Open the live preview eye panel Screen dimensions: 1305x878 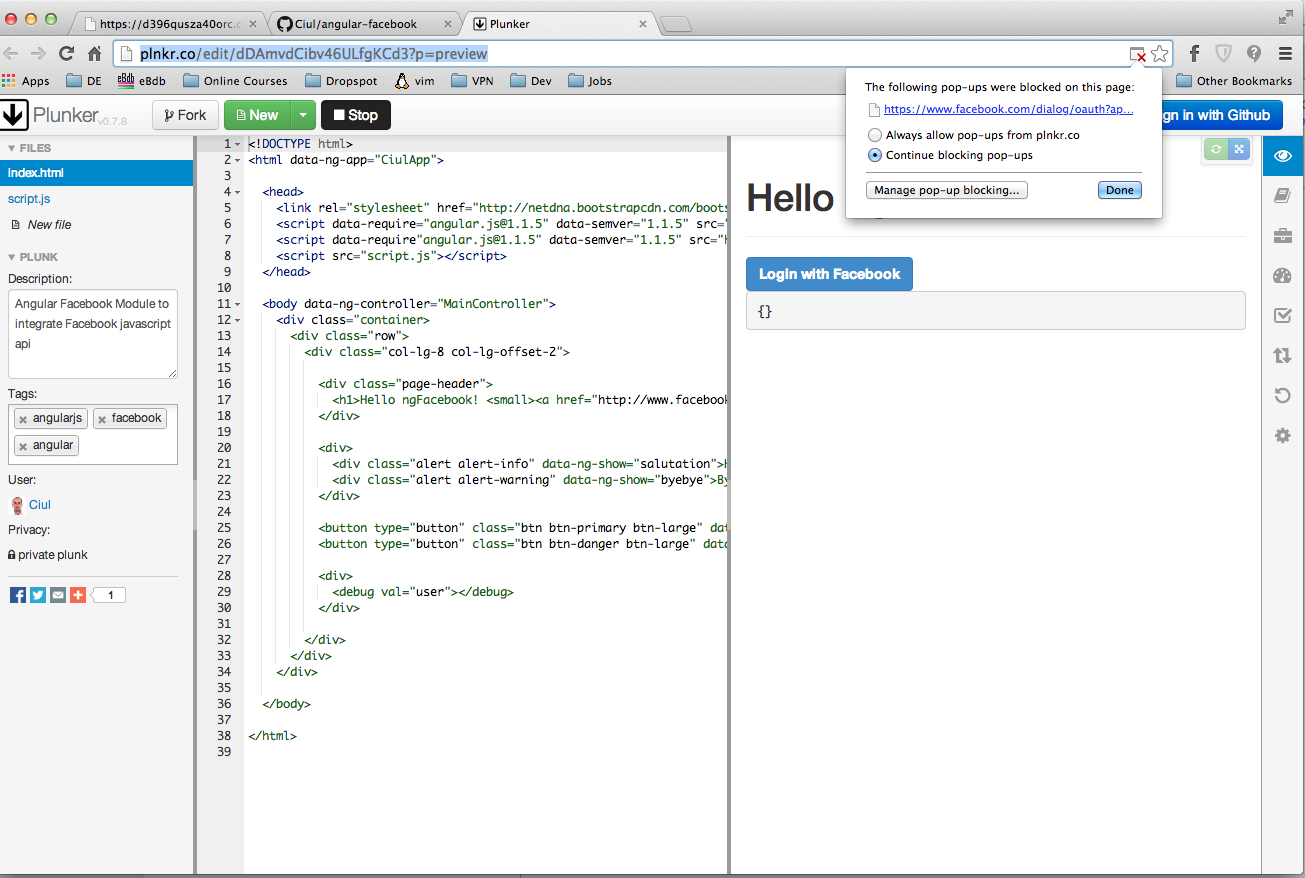1283,156
